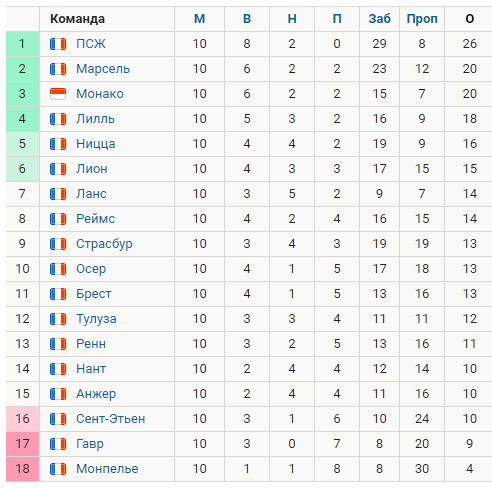Click the Monaco flag icon
The width and height of the screenshot is (492, 488).
58,94
